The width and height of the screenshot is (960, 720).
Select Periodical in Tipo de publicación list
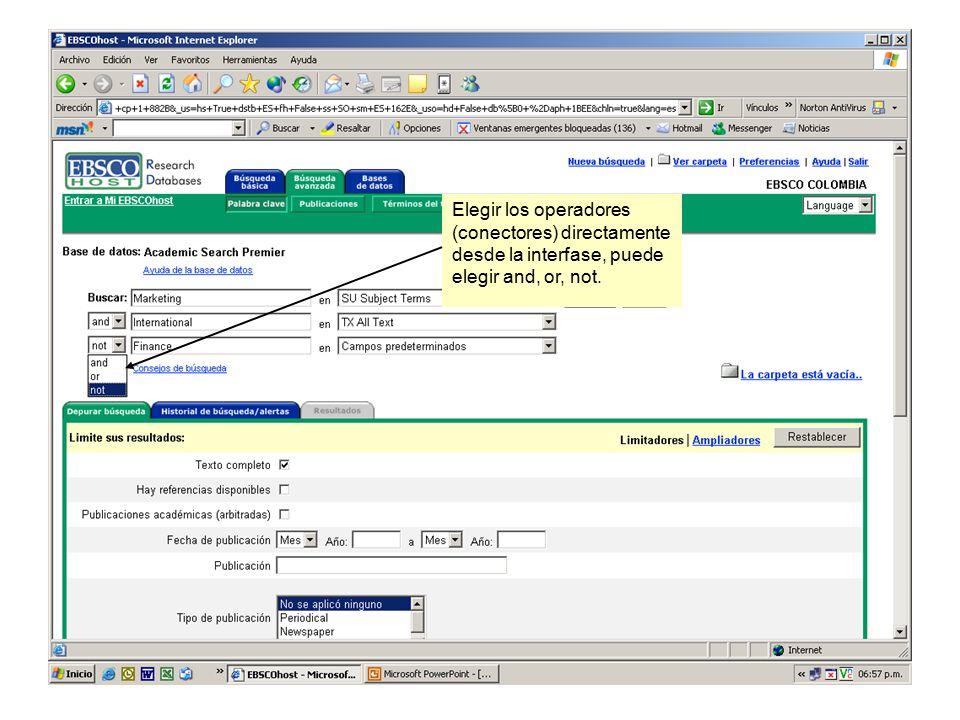[x=345, y=618]
